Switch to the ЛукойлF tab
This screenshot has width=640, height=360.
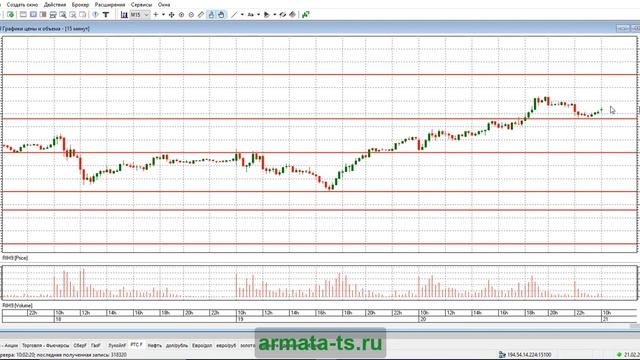coord(117,345)
